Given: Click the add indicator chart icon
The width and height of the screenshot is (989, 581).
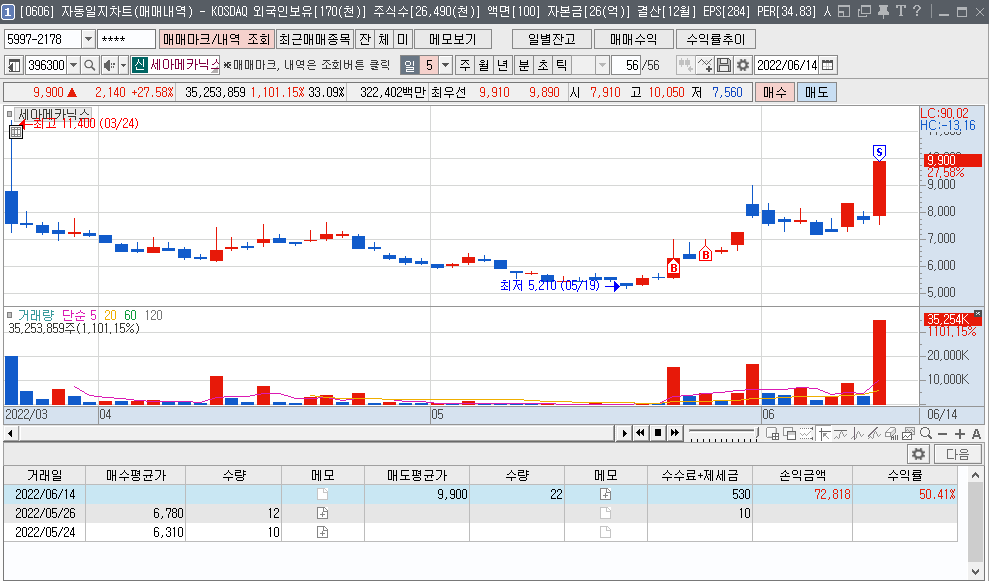Looking at the screenshot, I should point(705,65).
